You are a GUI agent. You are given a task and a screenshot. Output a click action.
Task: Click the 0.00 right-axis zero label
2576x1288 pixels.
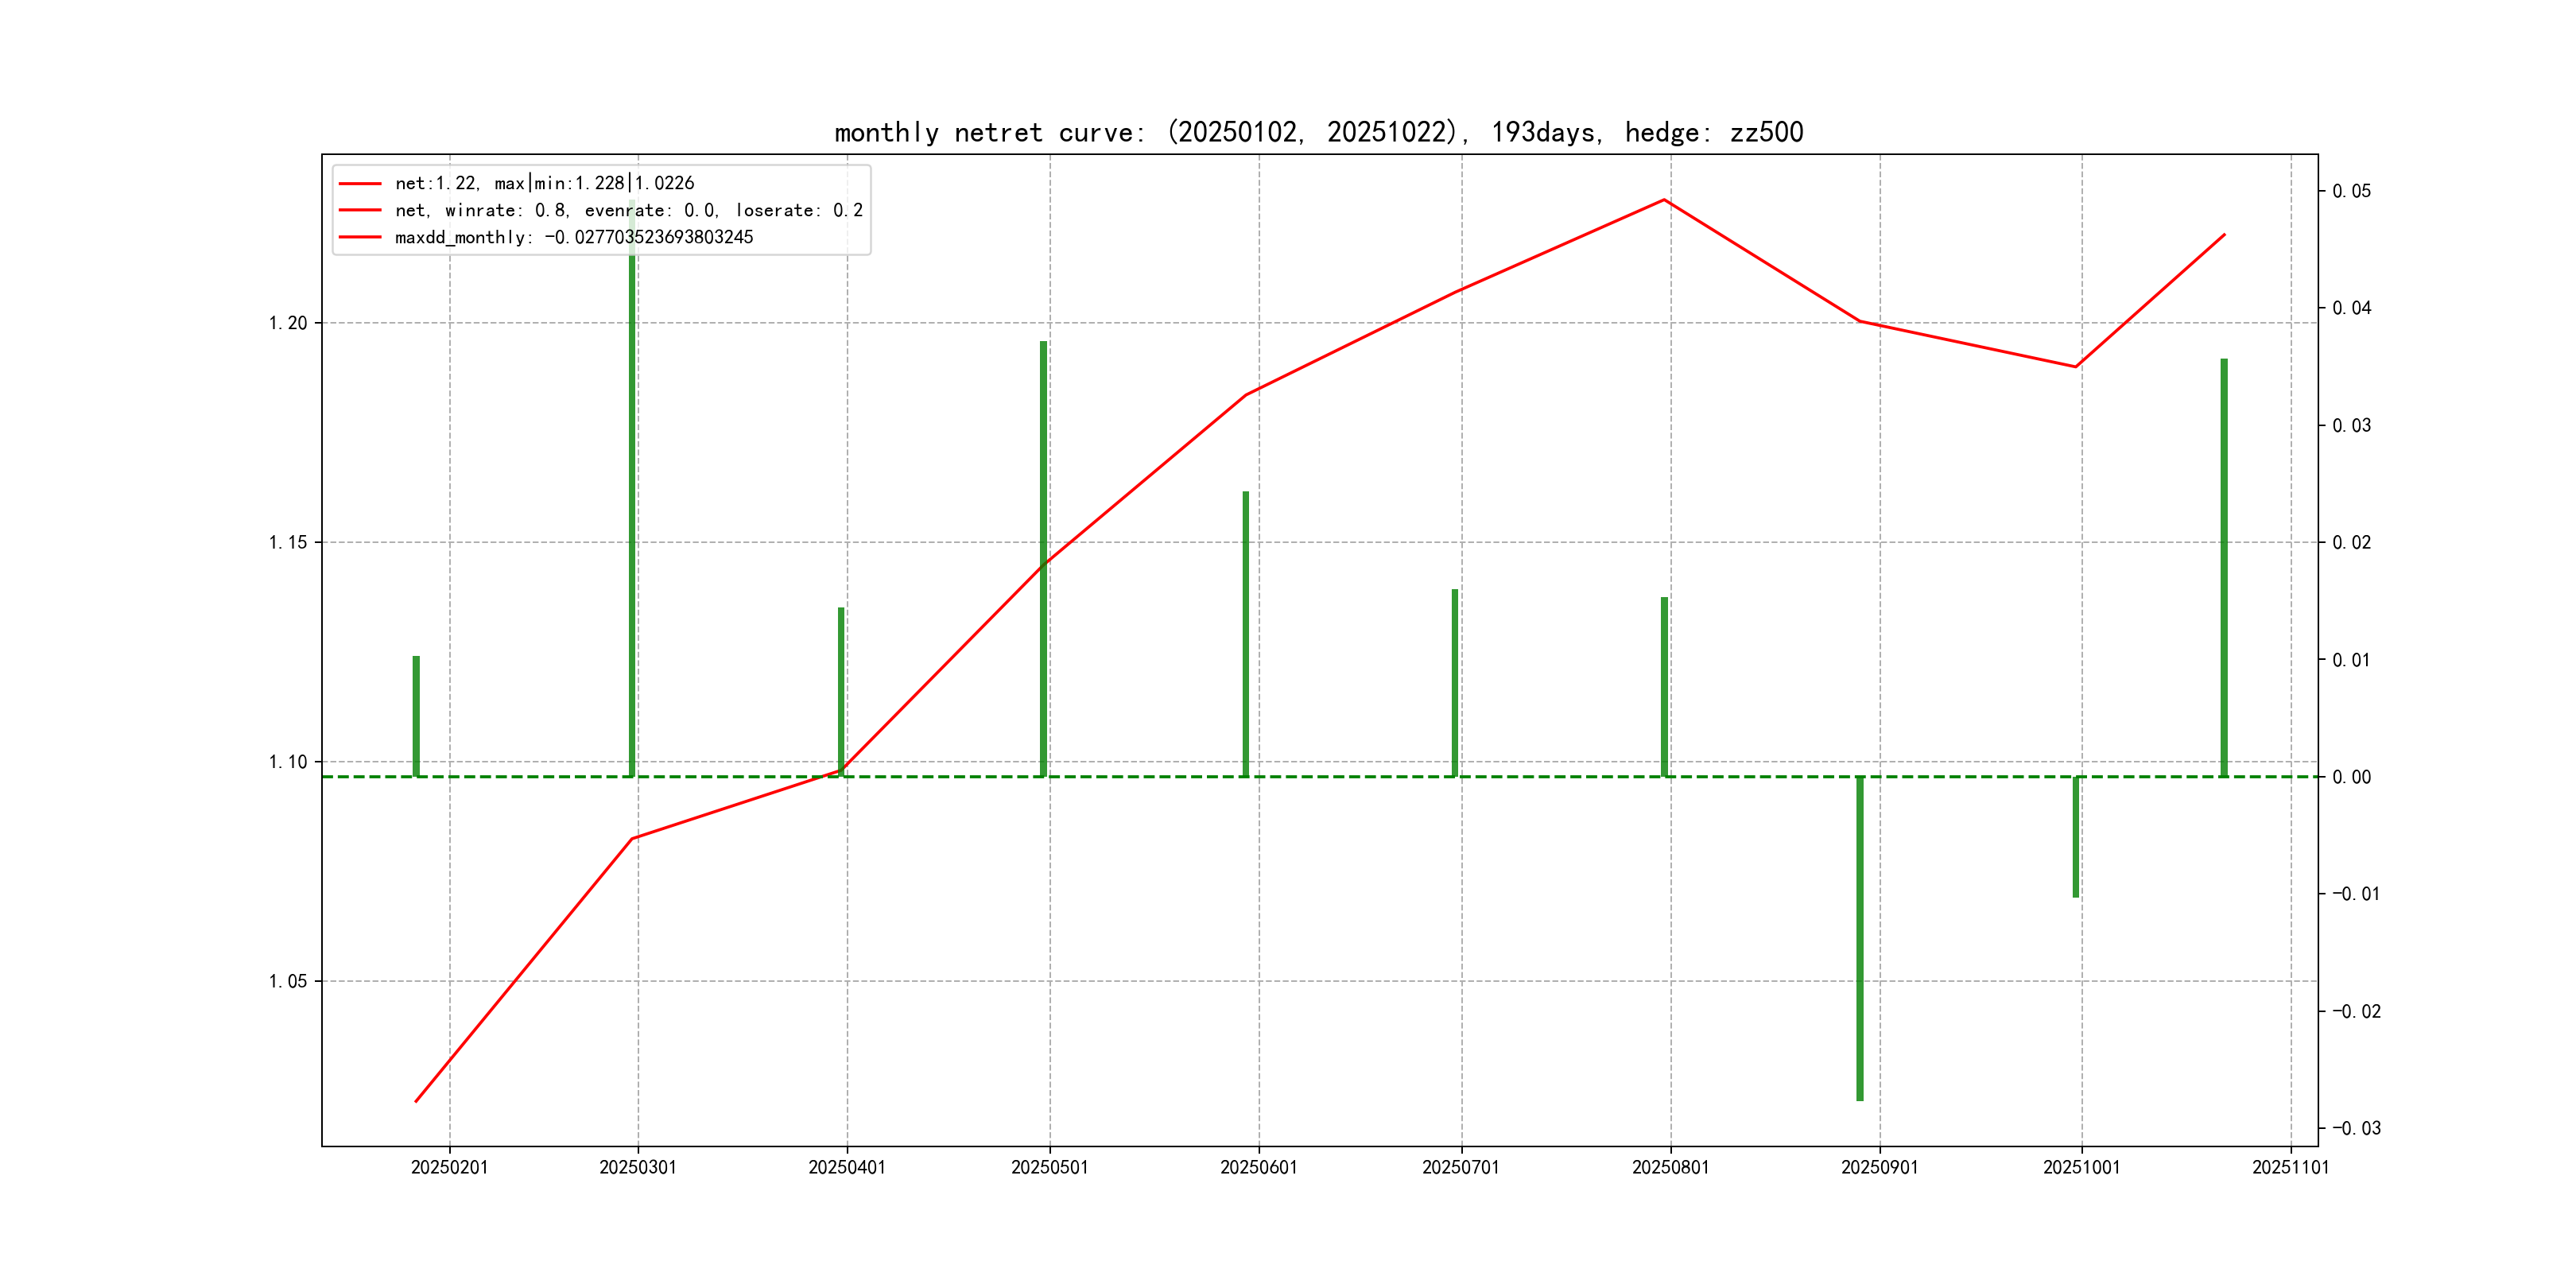[x=2350, y=777]
